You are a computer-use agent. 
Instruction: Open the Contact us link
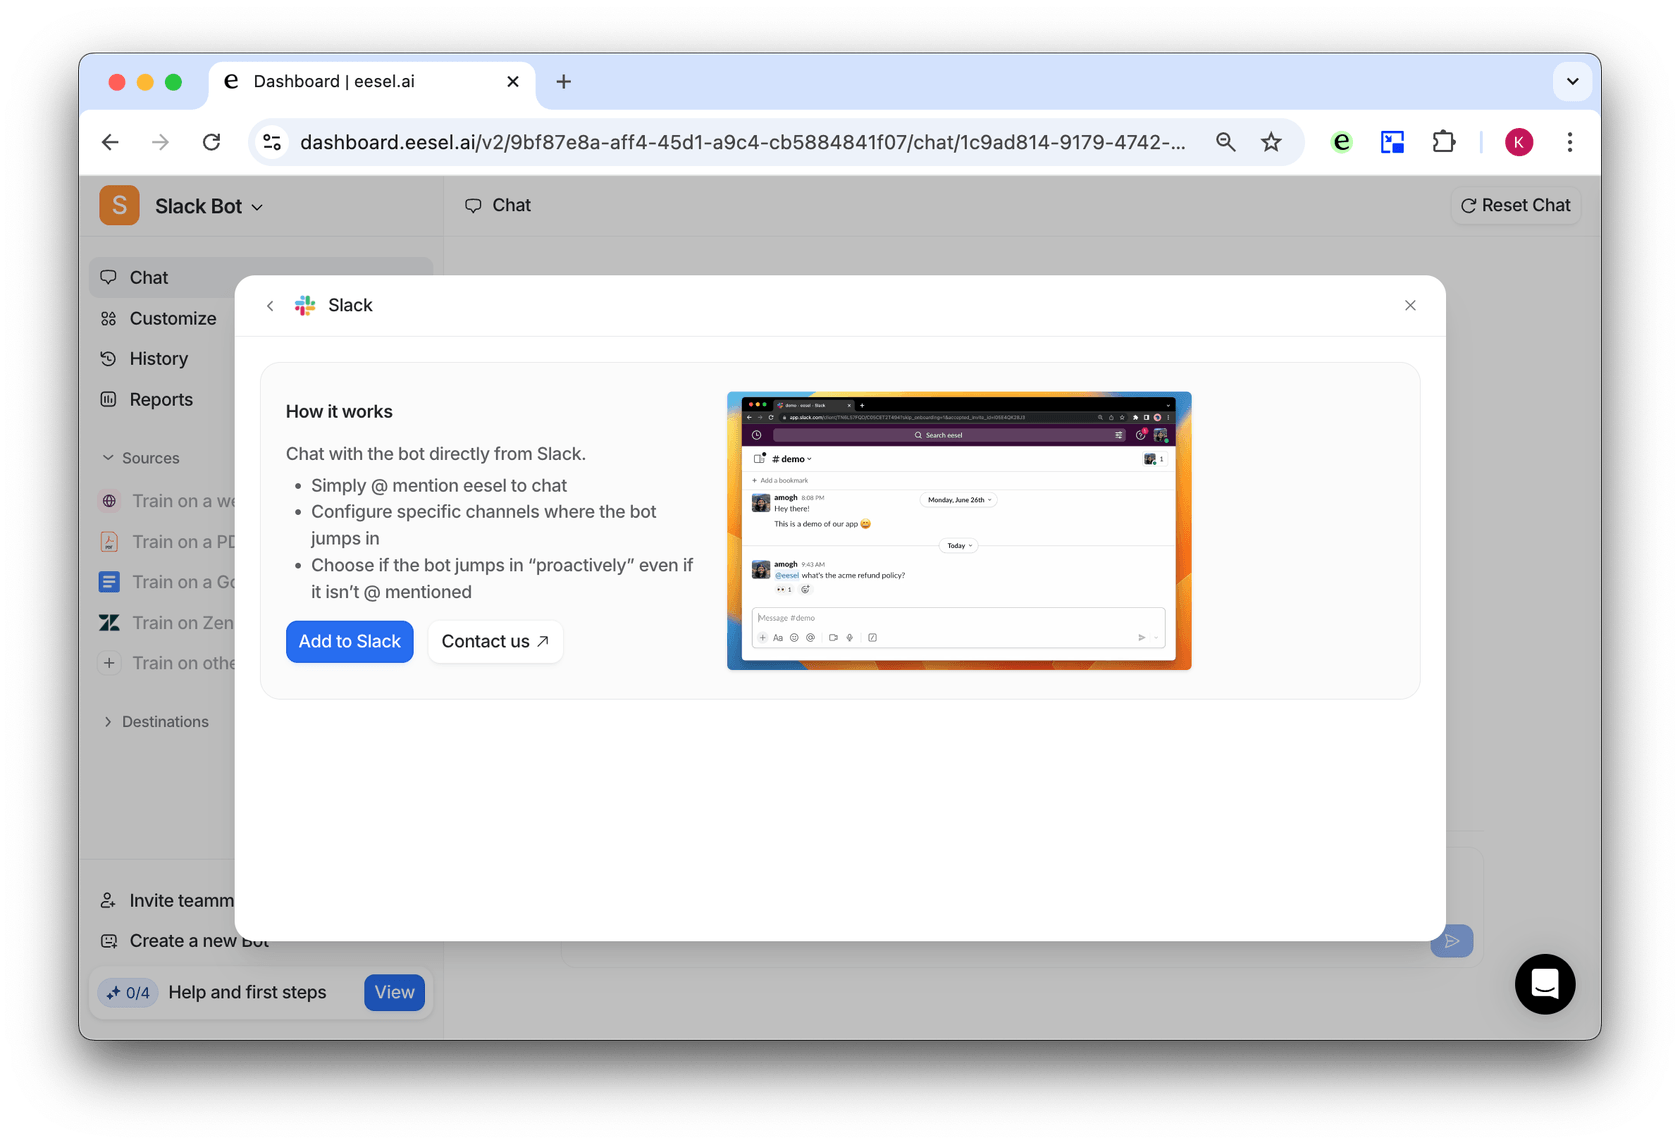click(x=495, y=642)
